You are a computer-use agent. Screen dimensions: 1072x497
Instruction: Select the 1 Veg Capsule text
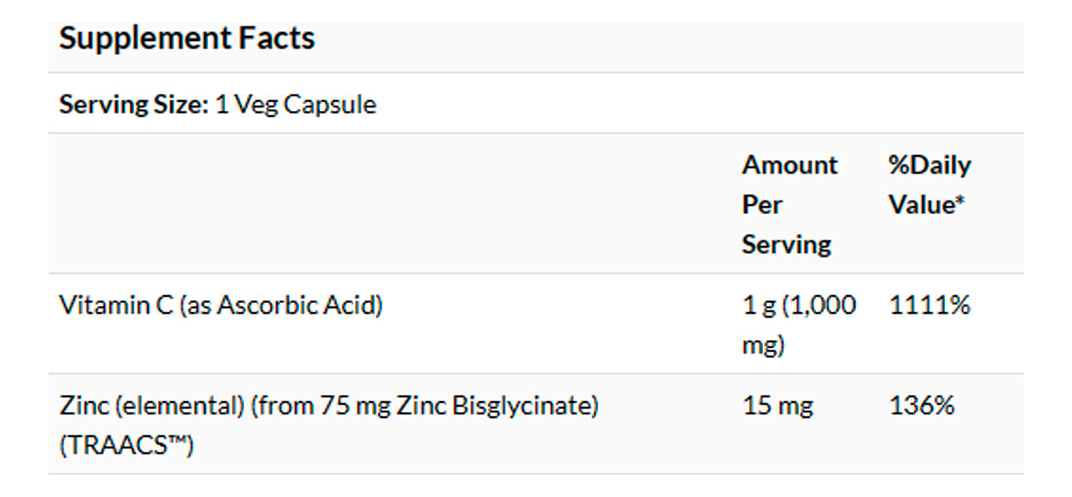pos(296,104)
